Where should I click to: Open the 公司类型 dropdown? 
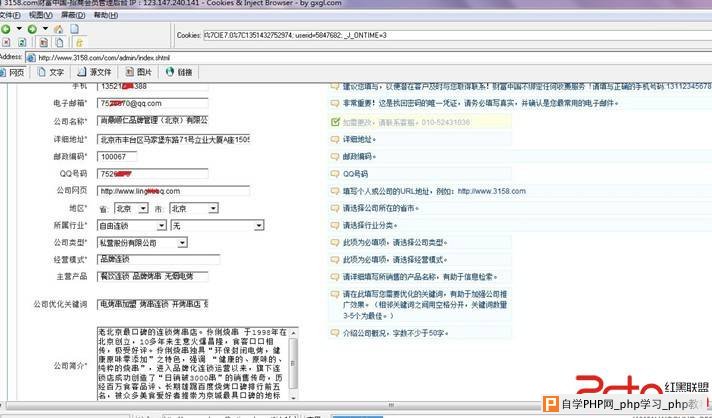point(142,243)
